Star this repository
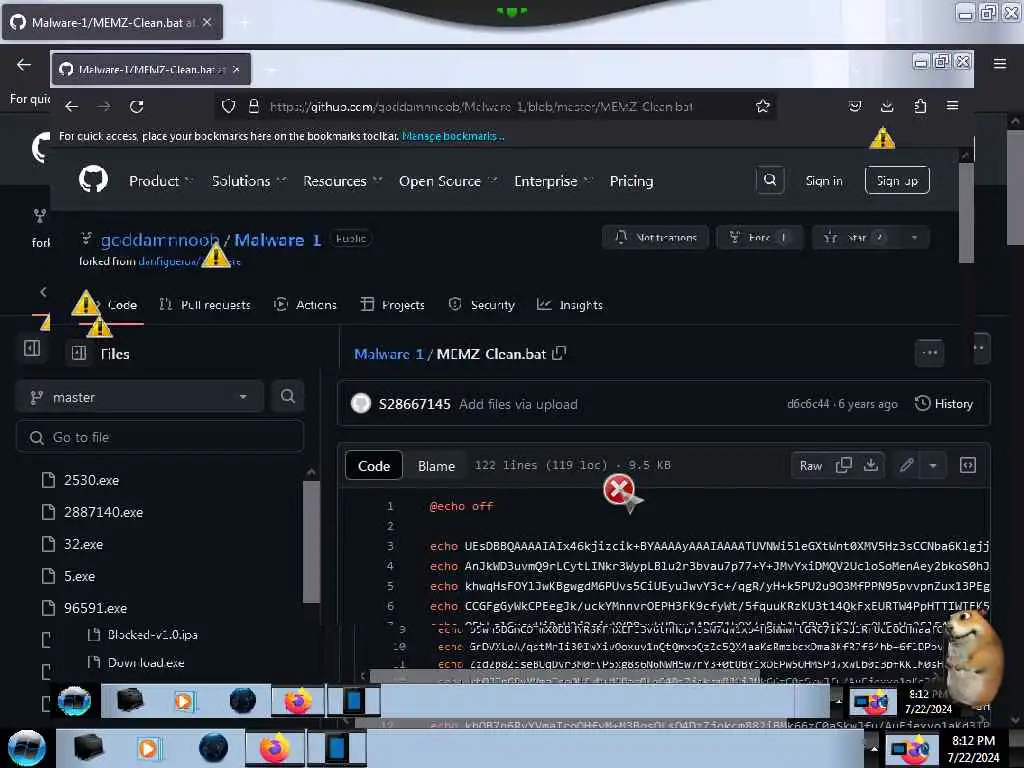Image resolution: width=1024 pixels, height=768 pixels. (856, 237)
